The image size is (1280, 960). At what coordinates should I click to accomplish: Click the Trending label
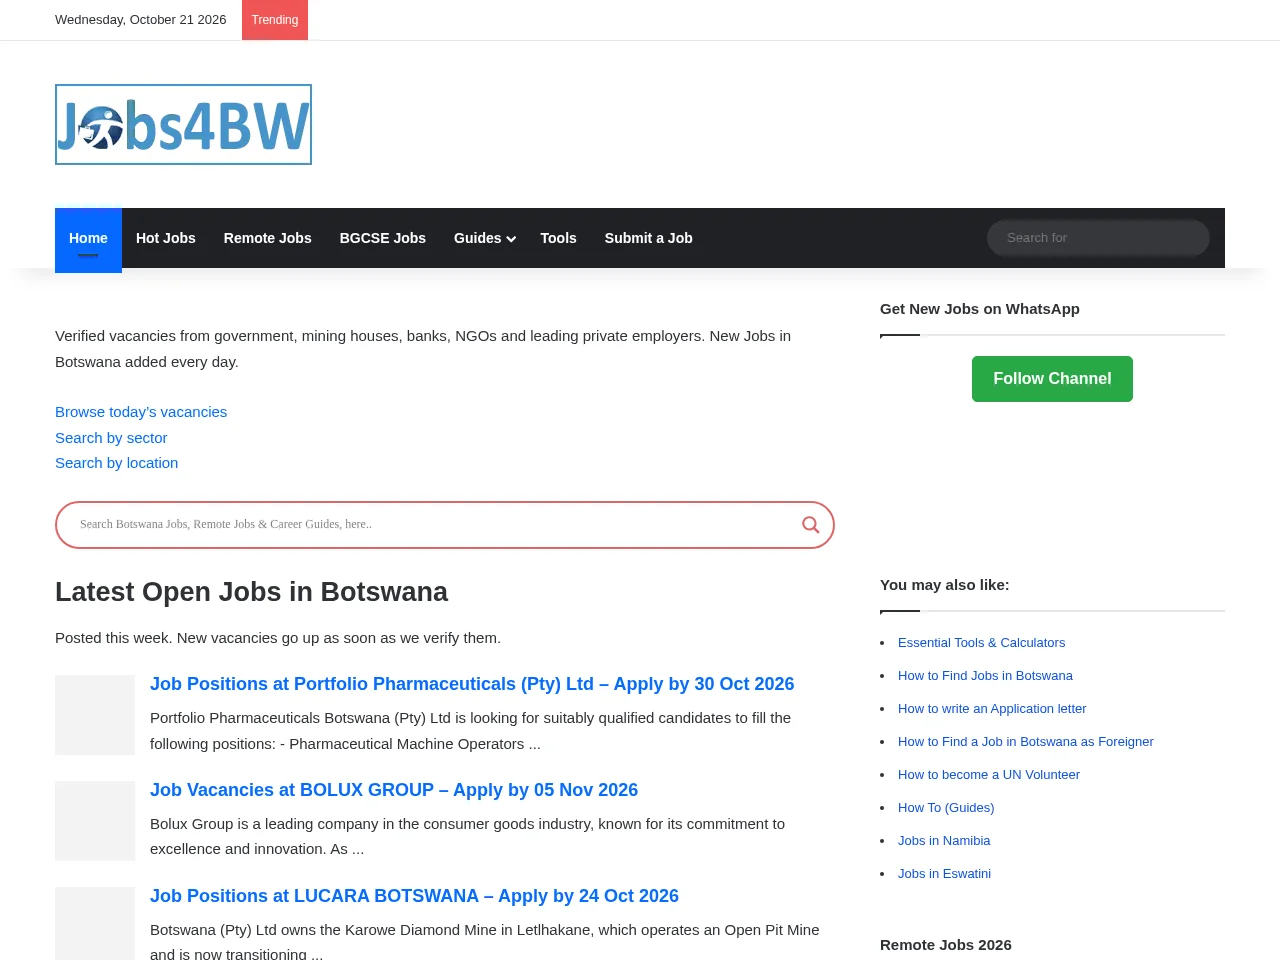275,20
